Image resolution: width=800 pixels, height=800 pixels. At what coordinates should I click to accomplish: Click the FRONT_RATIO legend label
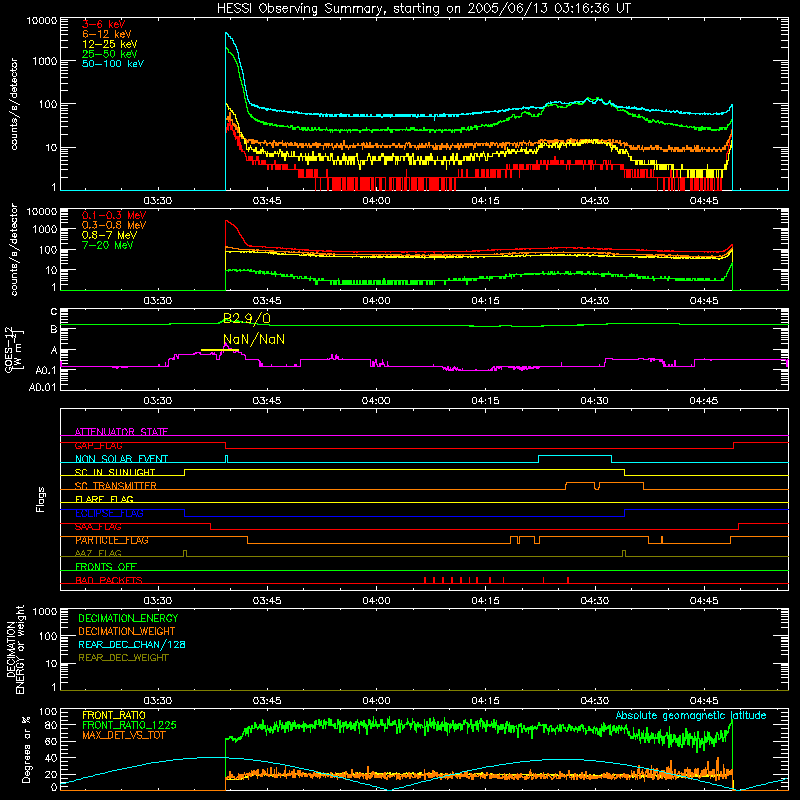click(114, 715)
